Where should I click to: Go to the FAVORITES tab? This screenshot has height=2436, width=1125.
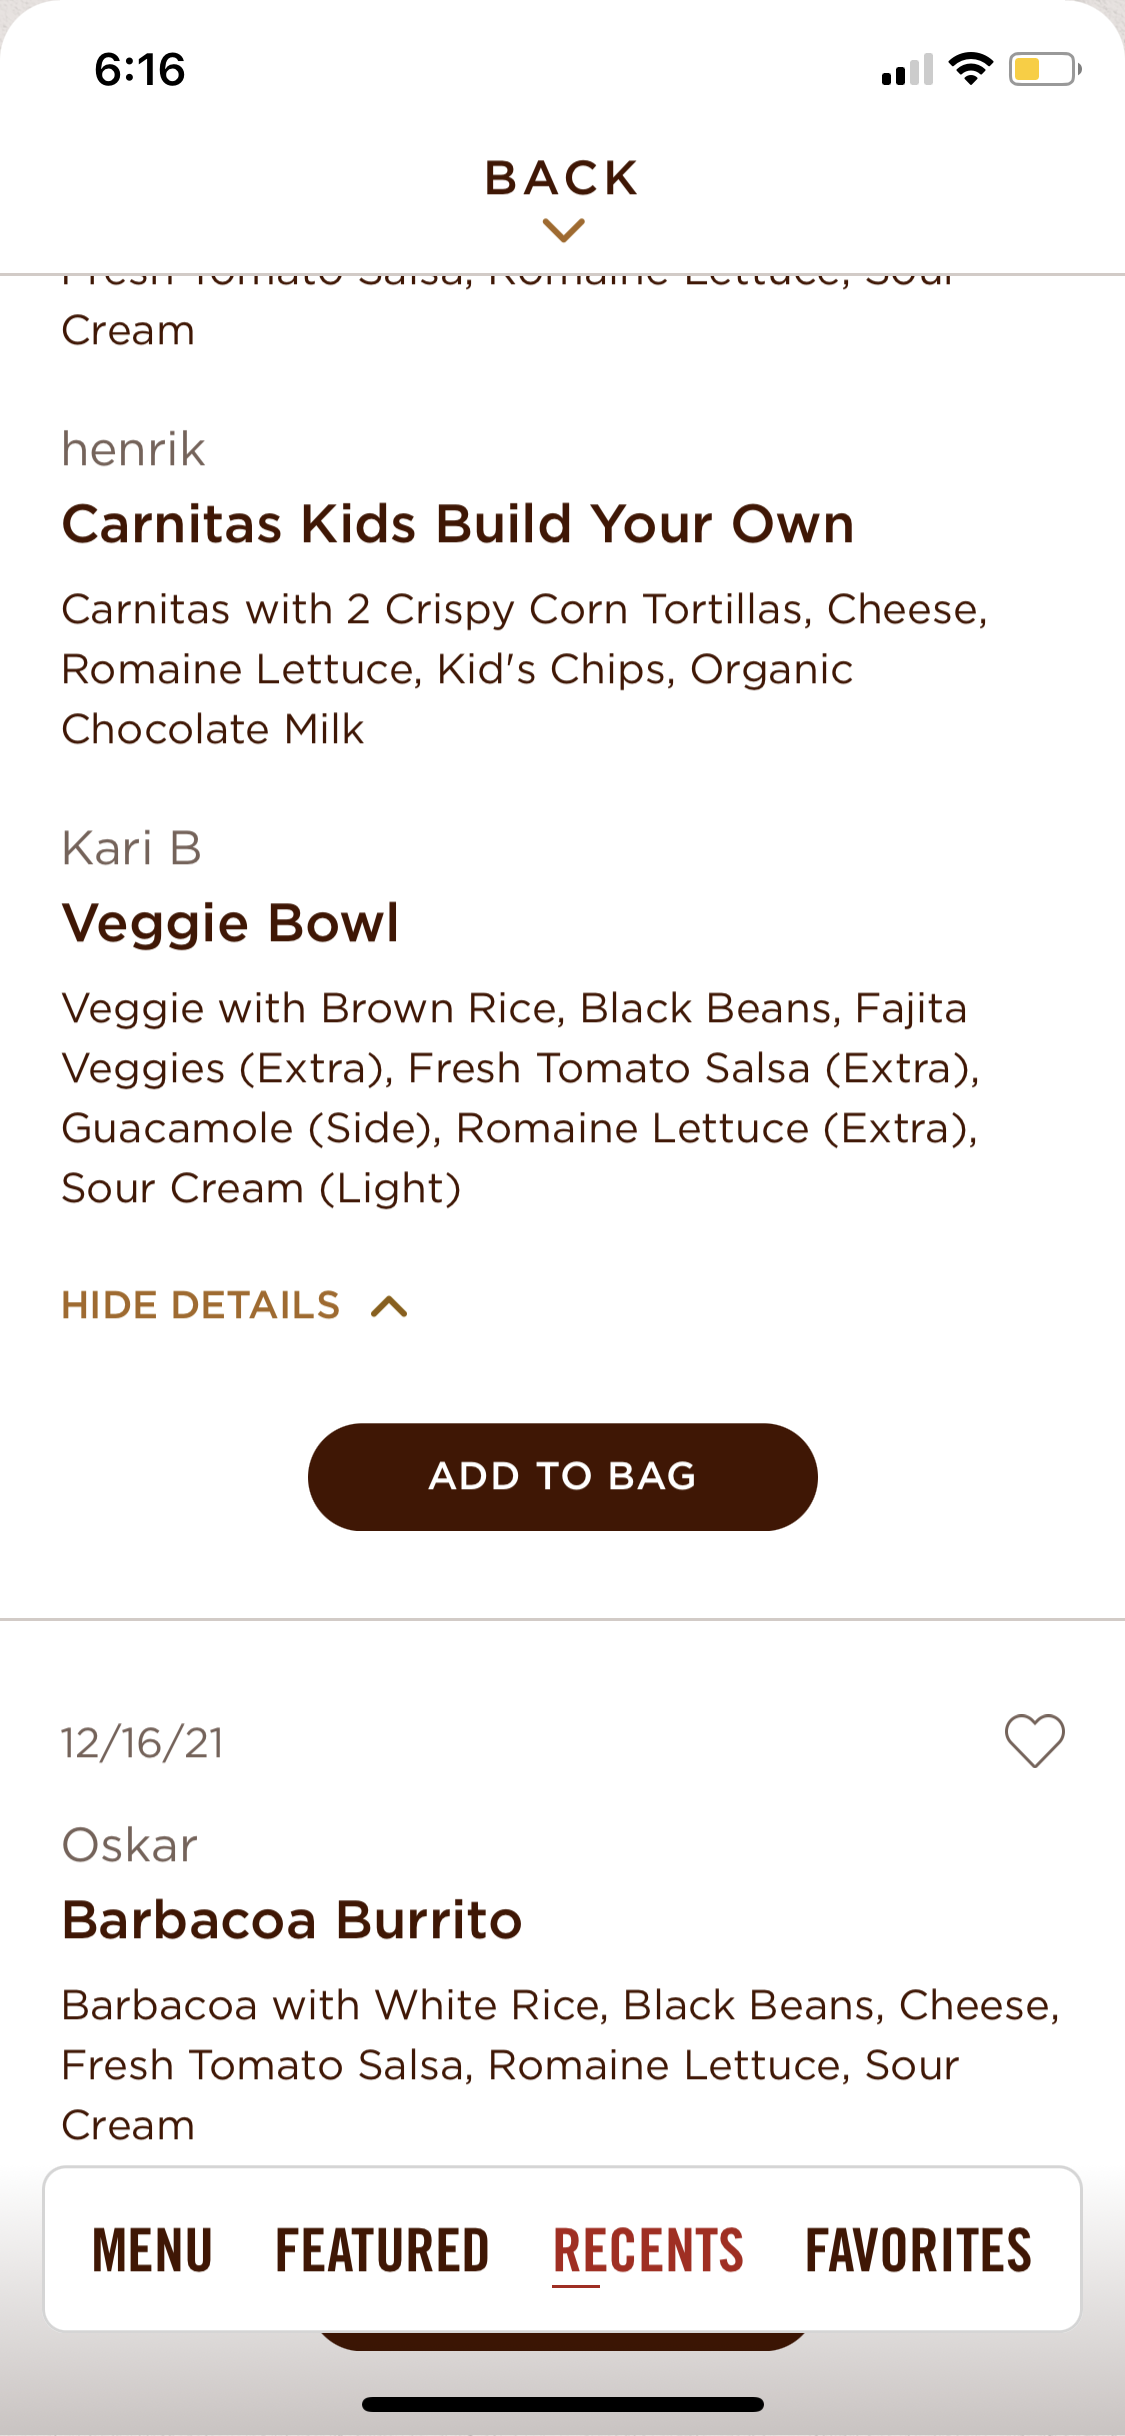click(x=918, y=2251)
